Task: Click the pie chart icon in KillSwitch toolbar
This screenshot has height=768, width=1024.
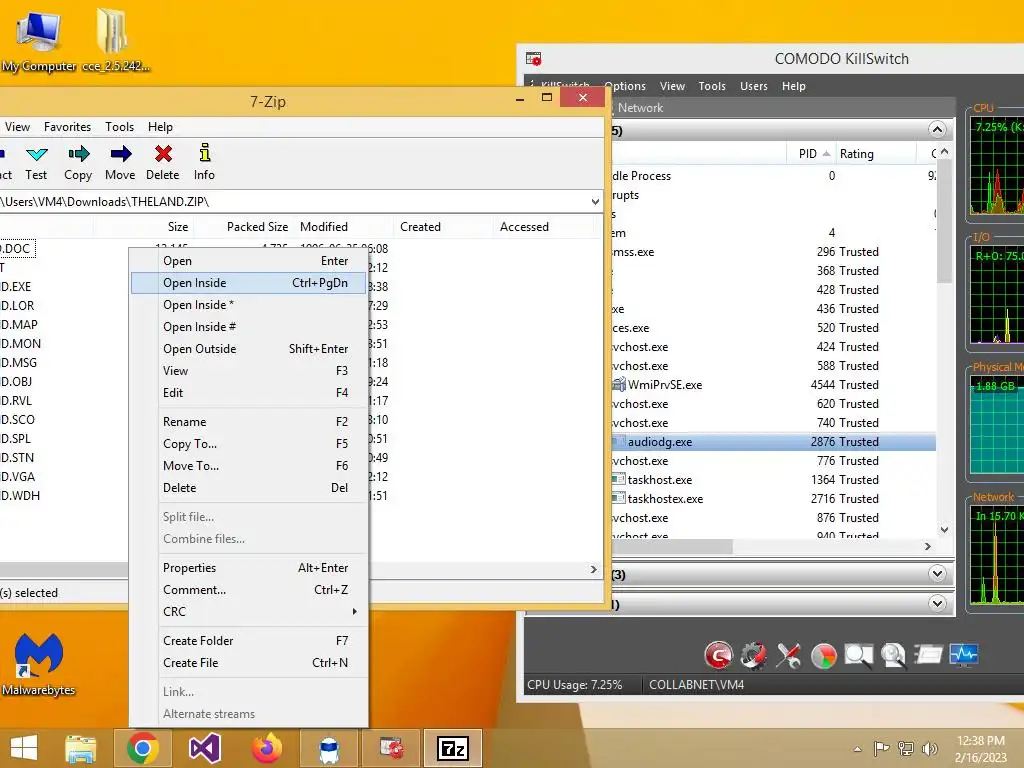Action: pos(824,656)
